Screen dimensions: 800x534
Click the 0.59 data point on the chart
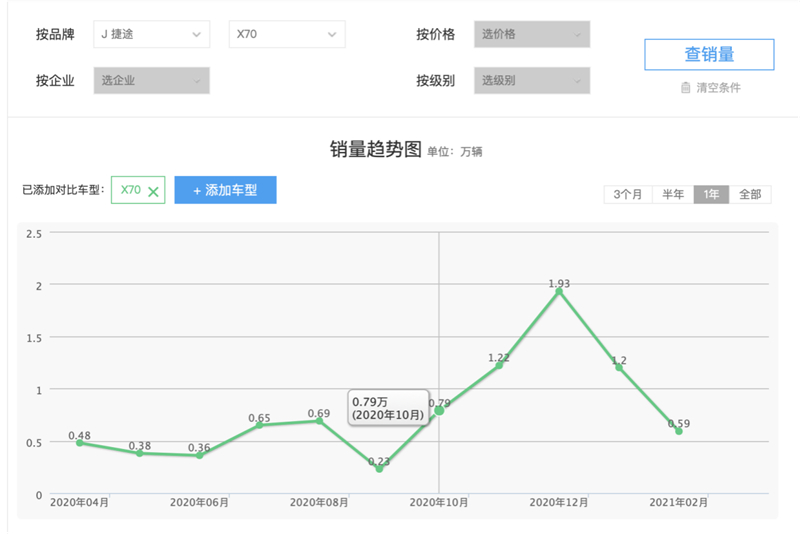[679, 431]
